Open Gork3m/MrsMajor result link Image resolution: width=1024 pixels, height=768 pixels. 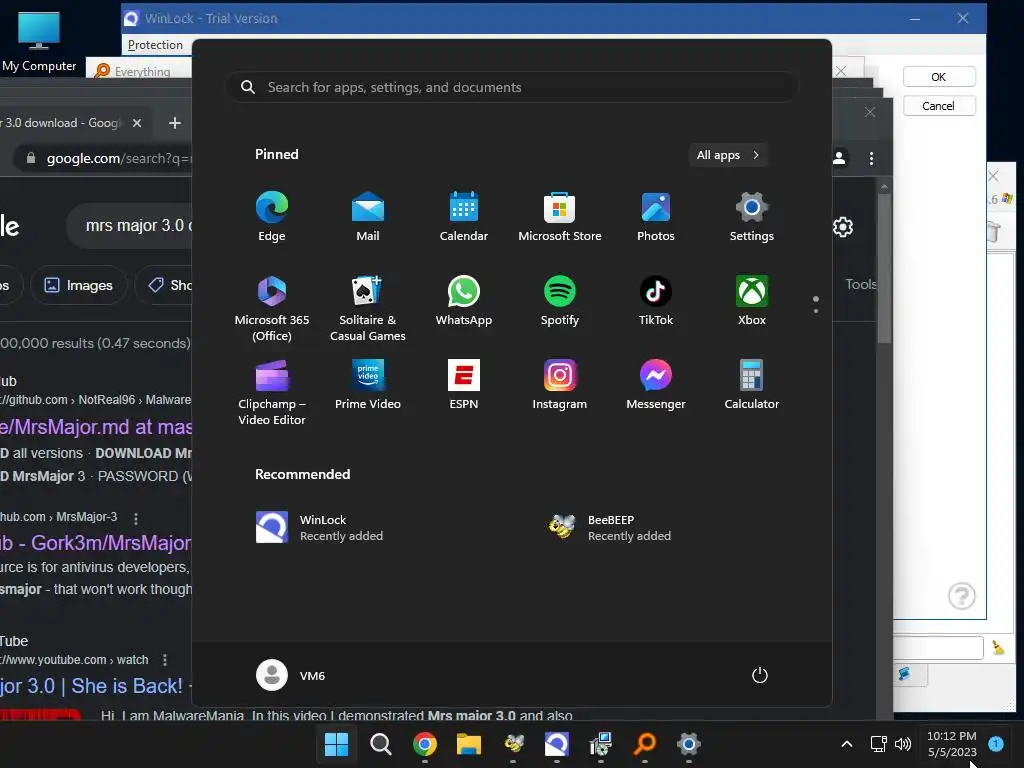[x=96, y=543]
